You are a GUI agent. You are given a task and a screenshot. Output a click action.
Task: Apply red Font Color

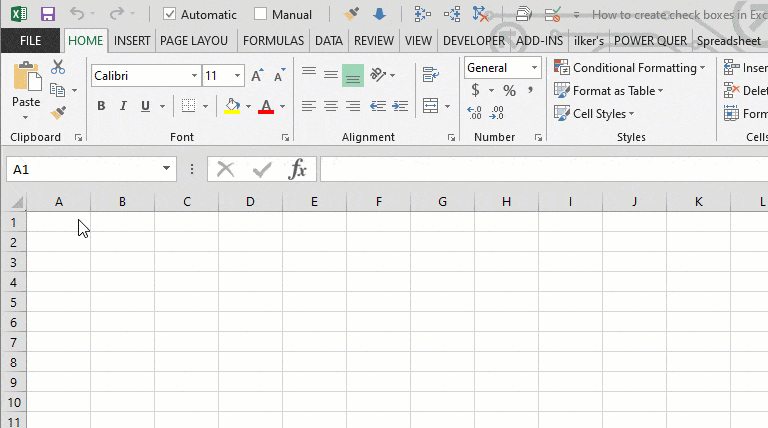266,106
